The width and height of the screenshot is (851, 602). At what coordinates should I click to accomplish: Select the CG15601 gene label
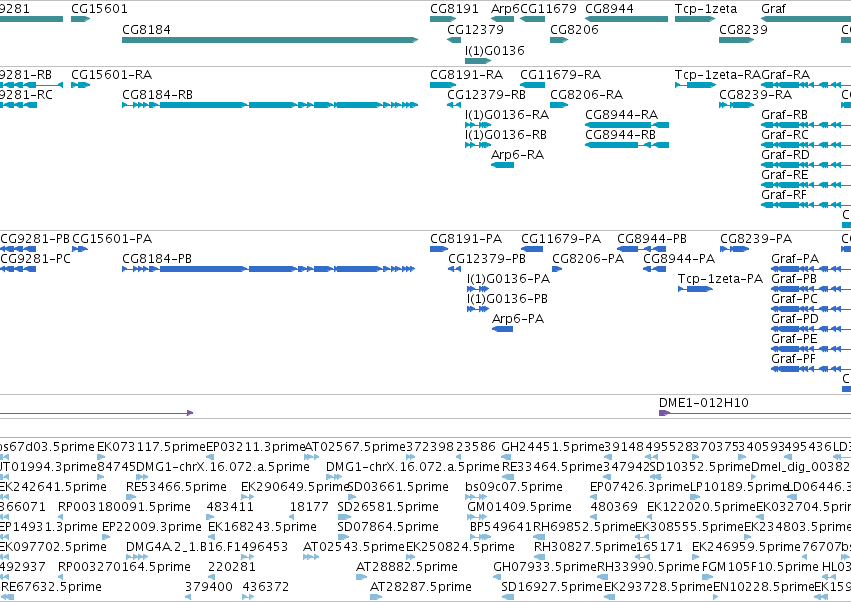99,9
